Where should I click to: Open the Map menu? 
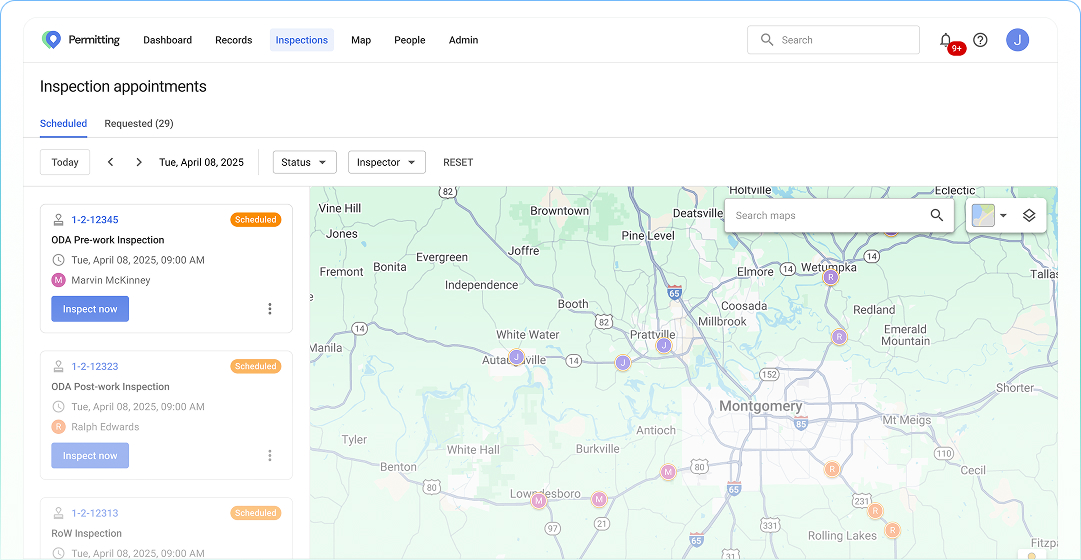click(361, 40)
